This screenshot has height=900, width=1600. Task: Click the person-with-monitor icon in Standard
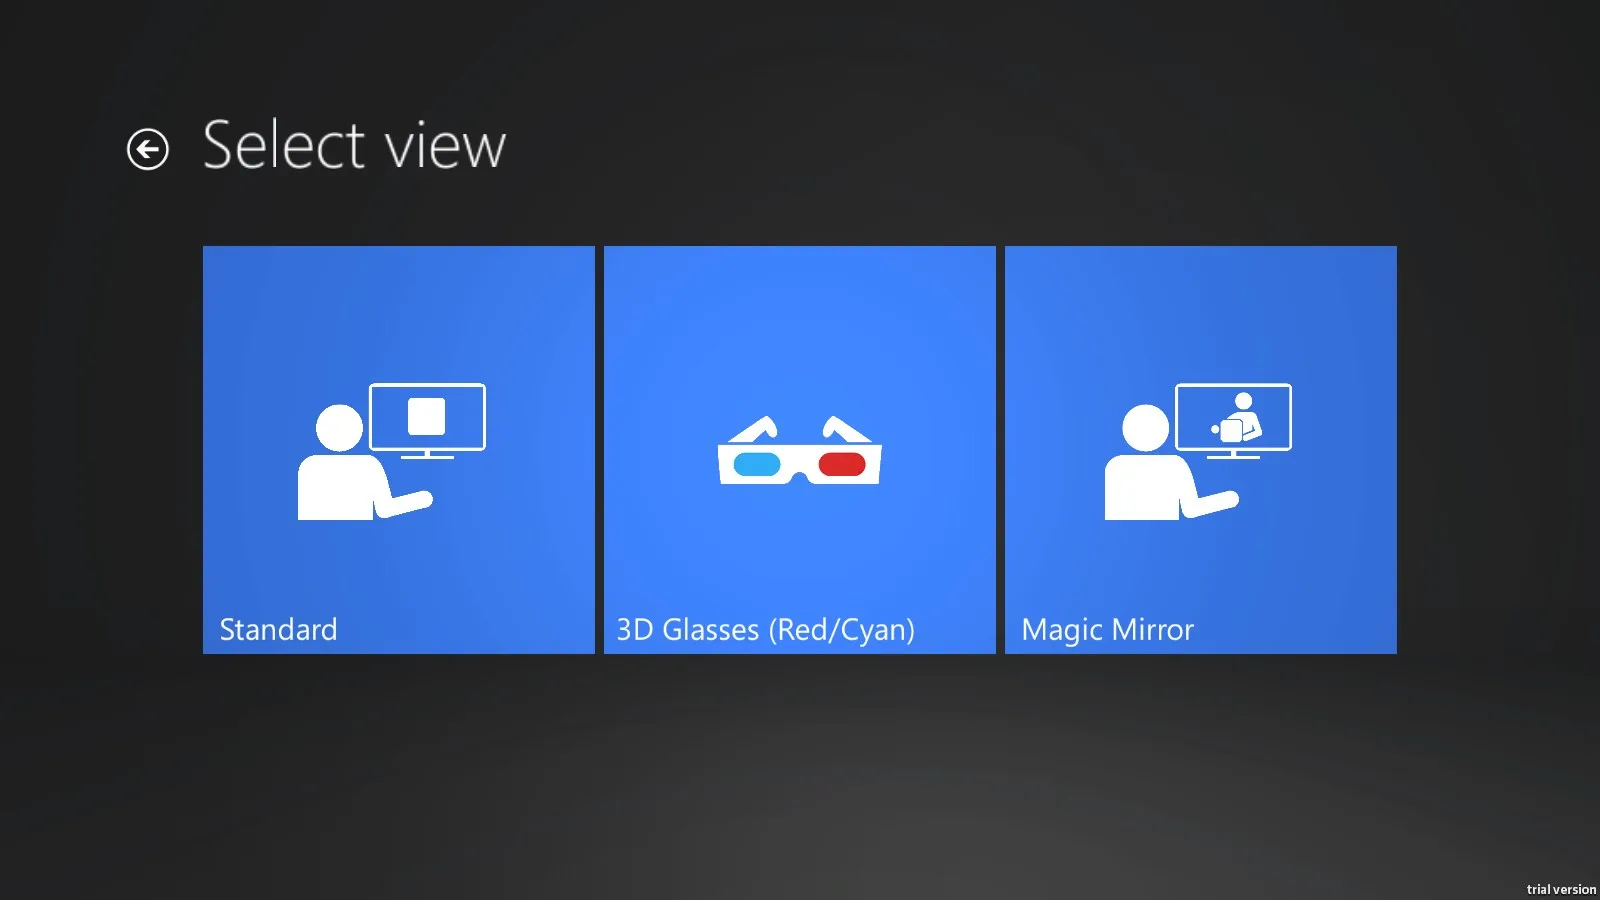(391, 451)
